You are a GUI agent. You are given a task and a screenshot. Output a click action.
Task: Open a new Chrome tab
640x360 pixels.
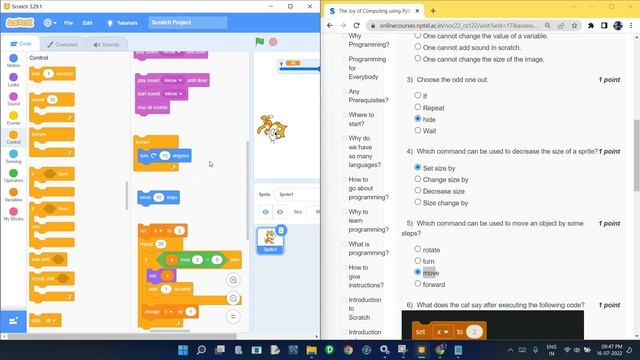[433, 11]
